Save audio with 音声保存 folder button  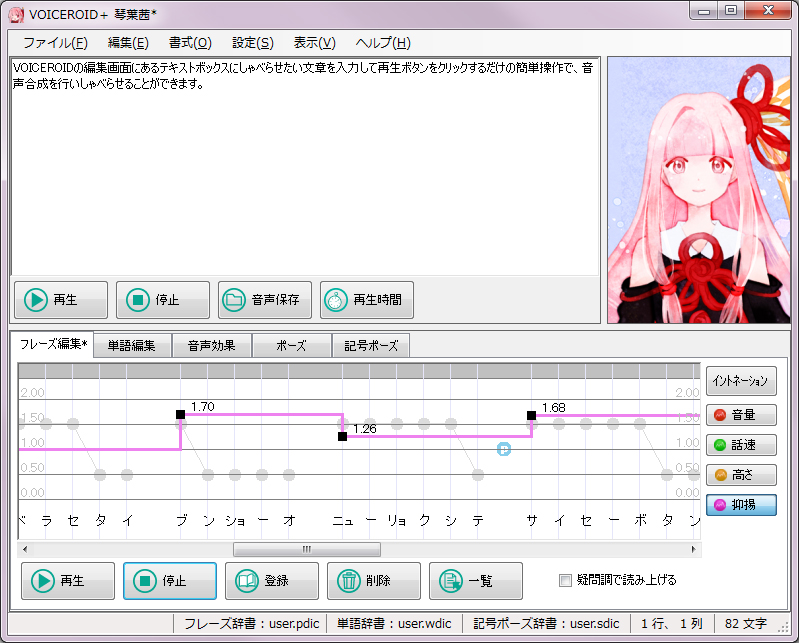tap(264, 300)
